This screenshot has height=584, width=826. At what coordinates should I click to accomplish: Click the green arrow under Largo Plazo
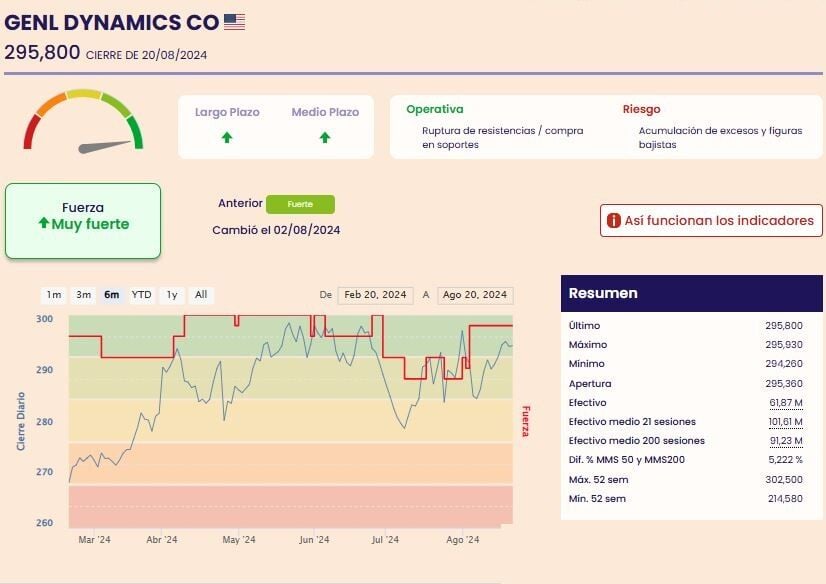click(227, 138)
